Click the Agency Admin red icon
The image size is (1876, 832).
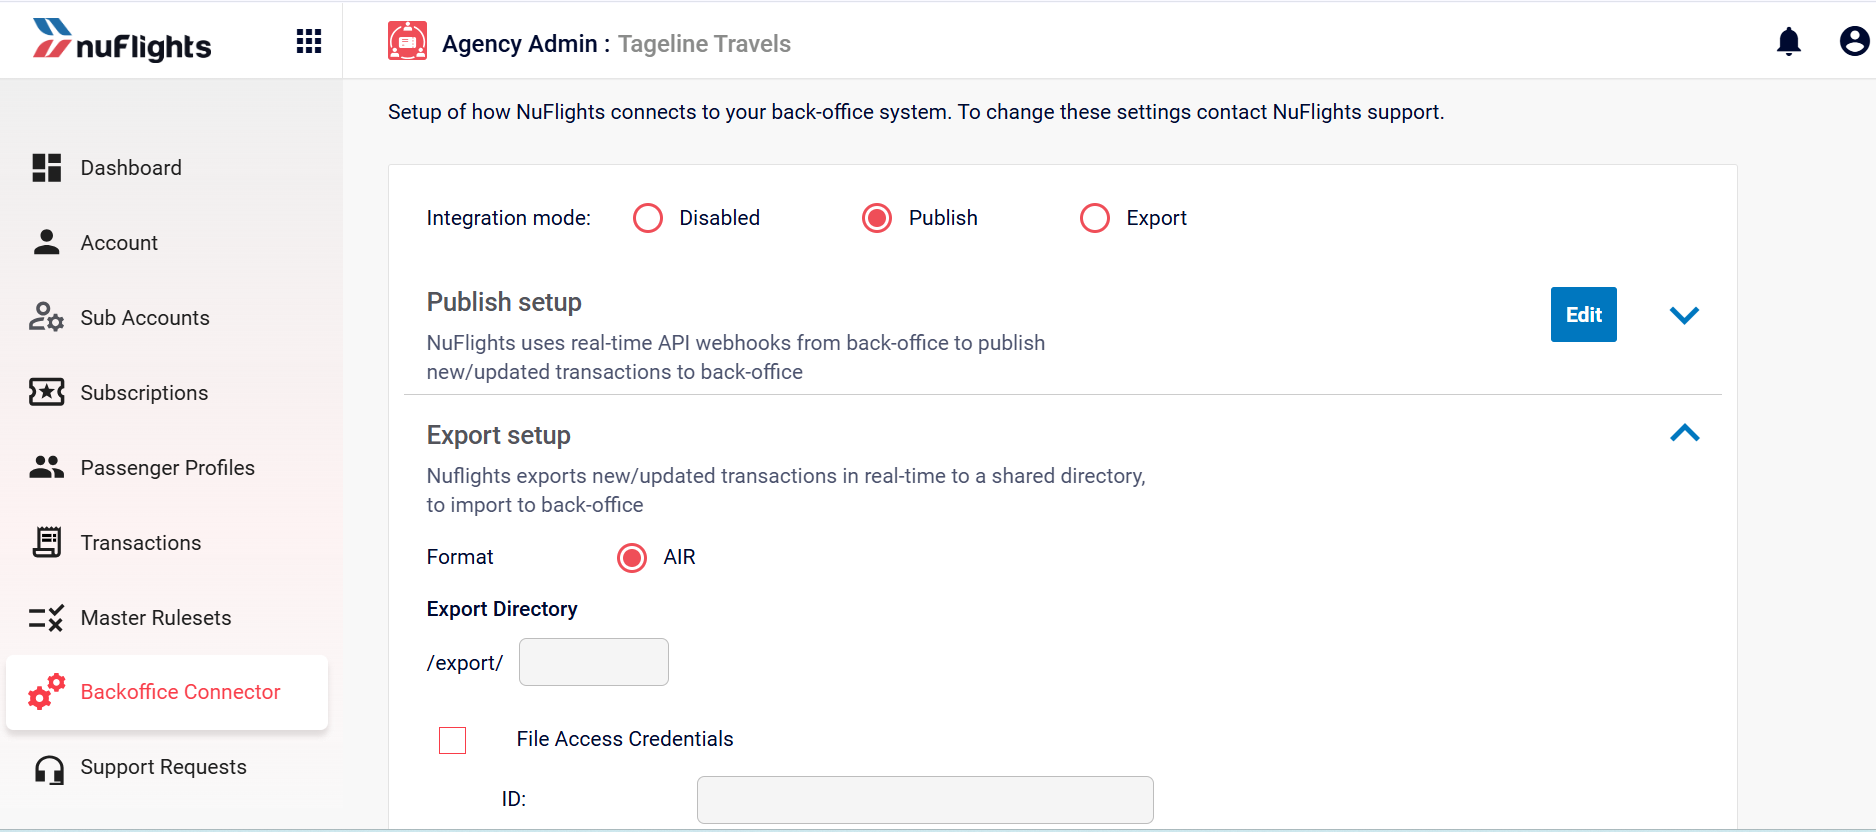[408, 41]
